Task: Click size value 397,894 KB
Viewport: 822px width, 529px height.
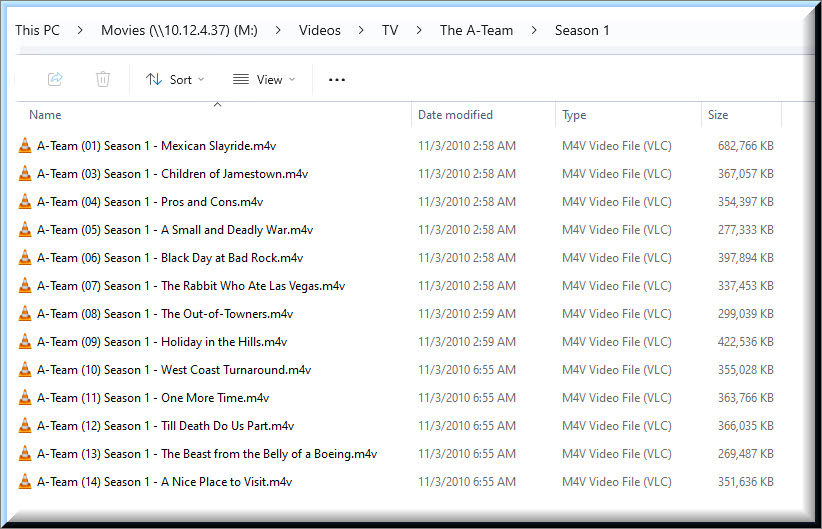Action: point(745,258)
